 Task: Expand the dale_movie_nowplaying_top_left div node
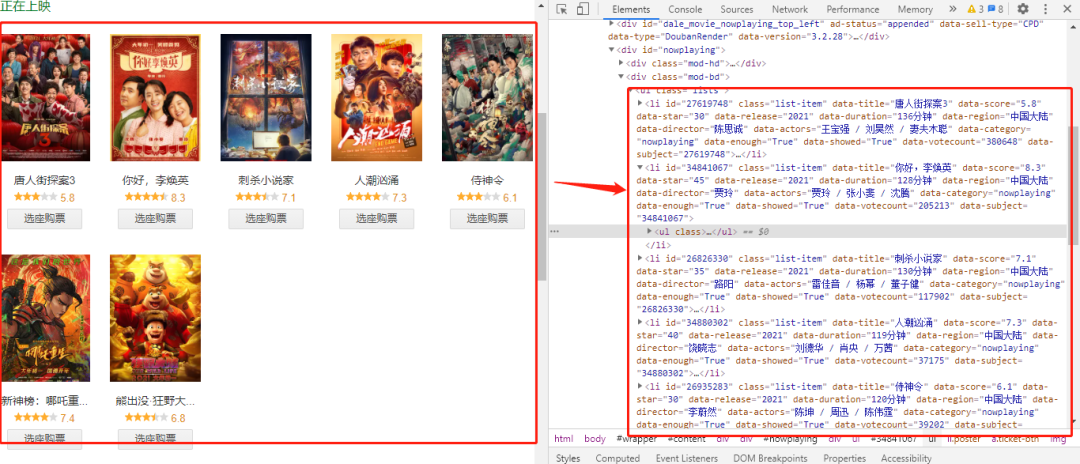(x=612, y=23)
